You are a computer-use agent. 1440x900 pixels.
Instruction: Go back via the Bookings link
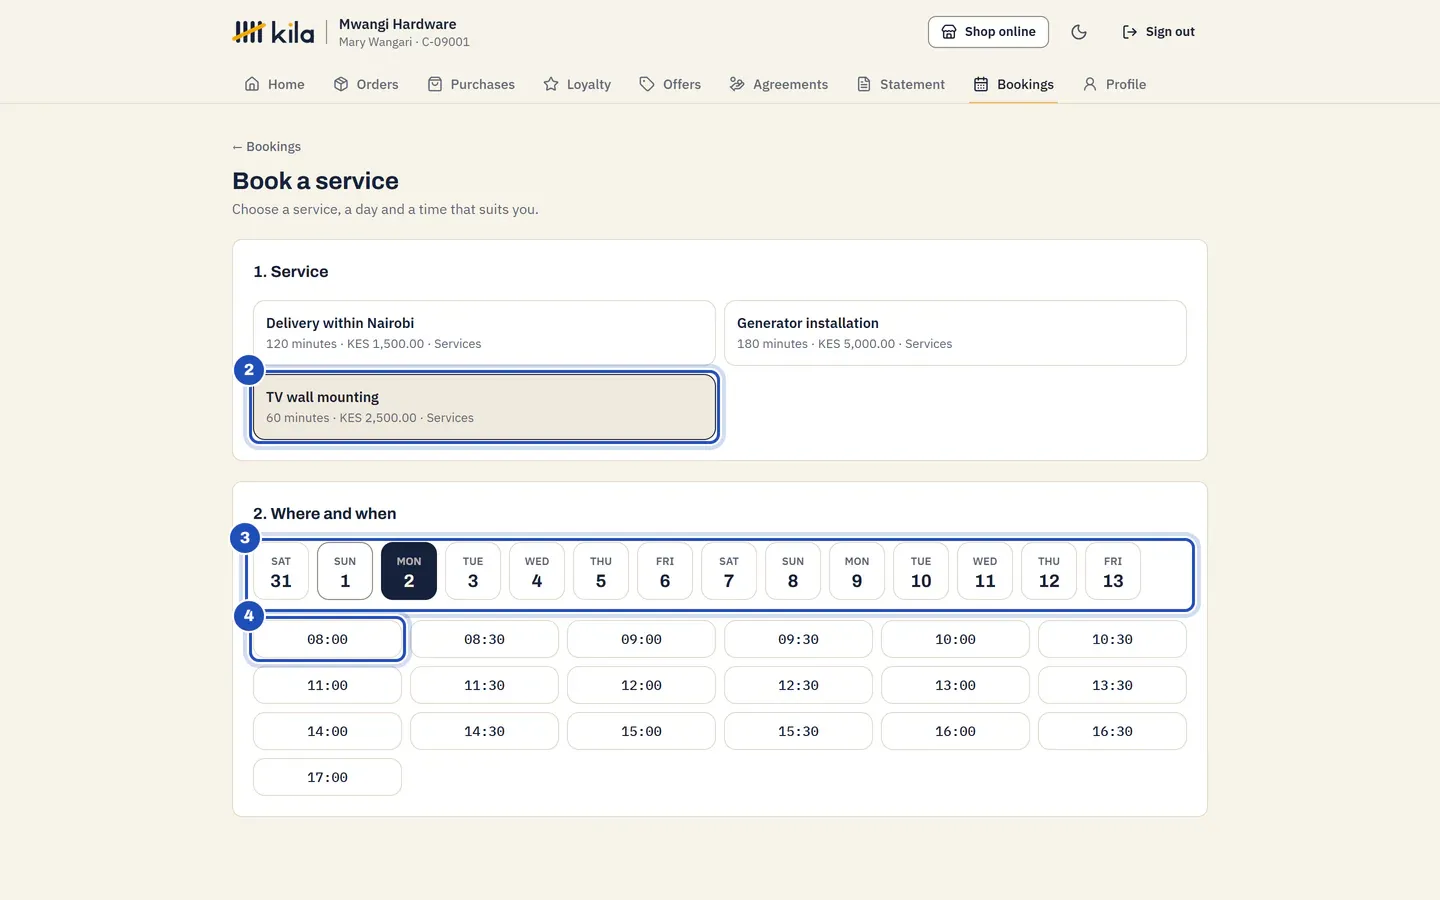click(267, 146)
